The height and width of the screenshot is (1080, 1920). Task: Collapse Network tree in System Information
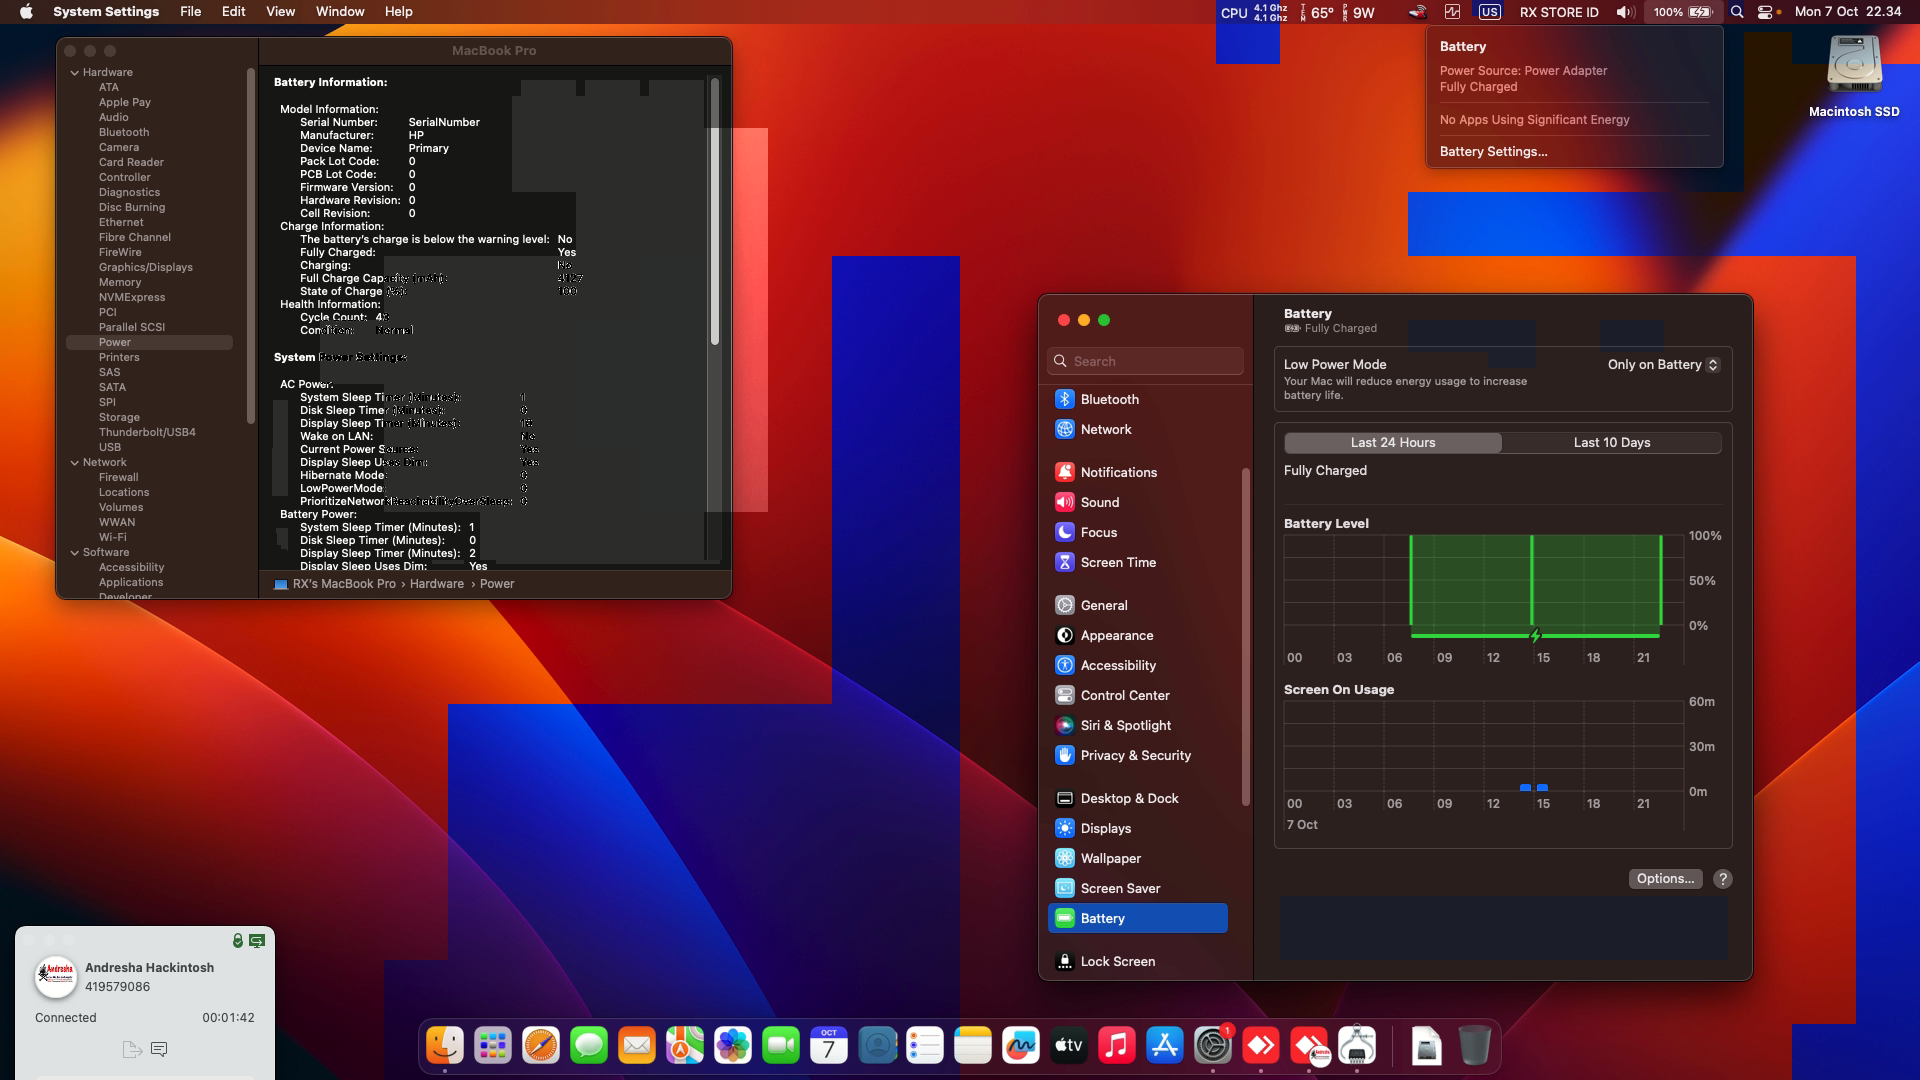(x=75, y=462)
